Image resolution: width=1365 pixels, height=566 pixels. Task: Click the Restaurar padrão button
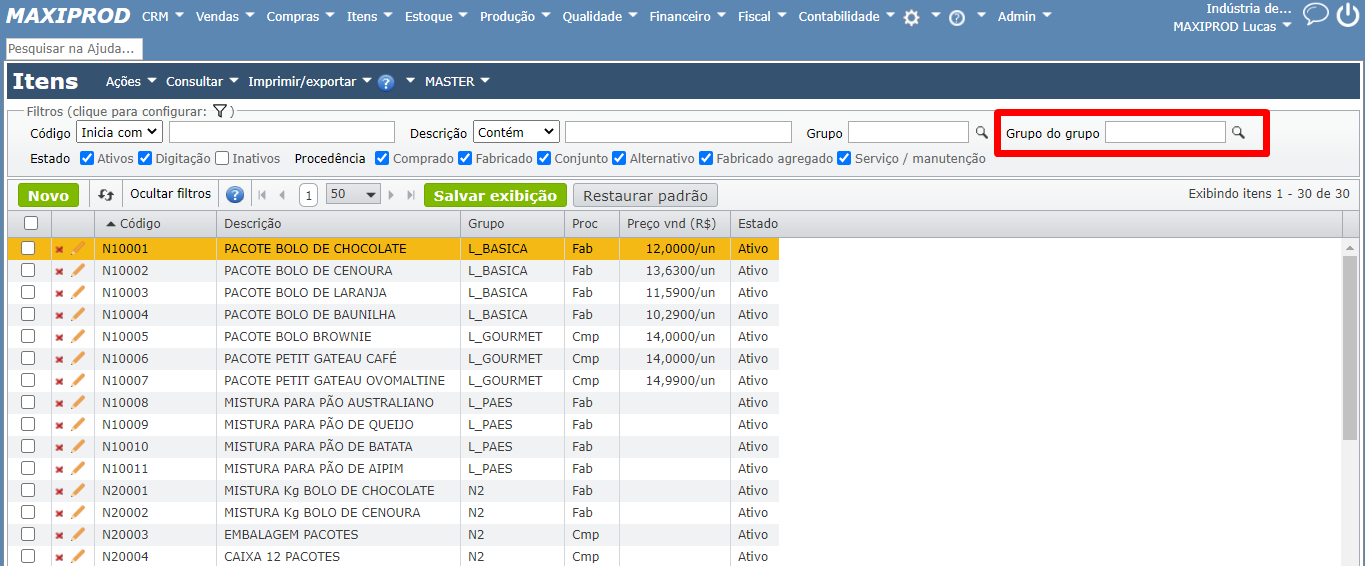coord(645,196)
